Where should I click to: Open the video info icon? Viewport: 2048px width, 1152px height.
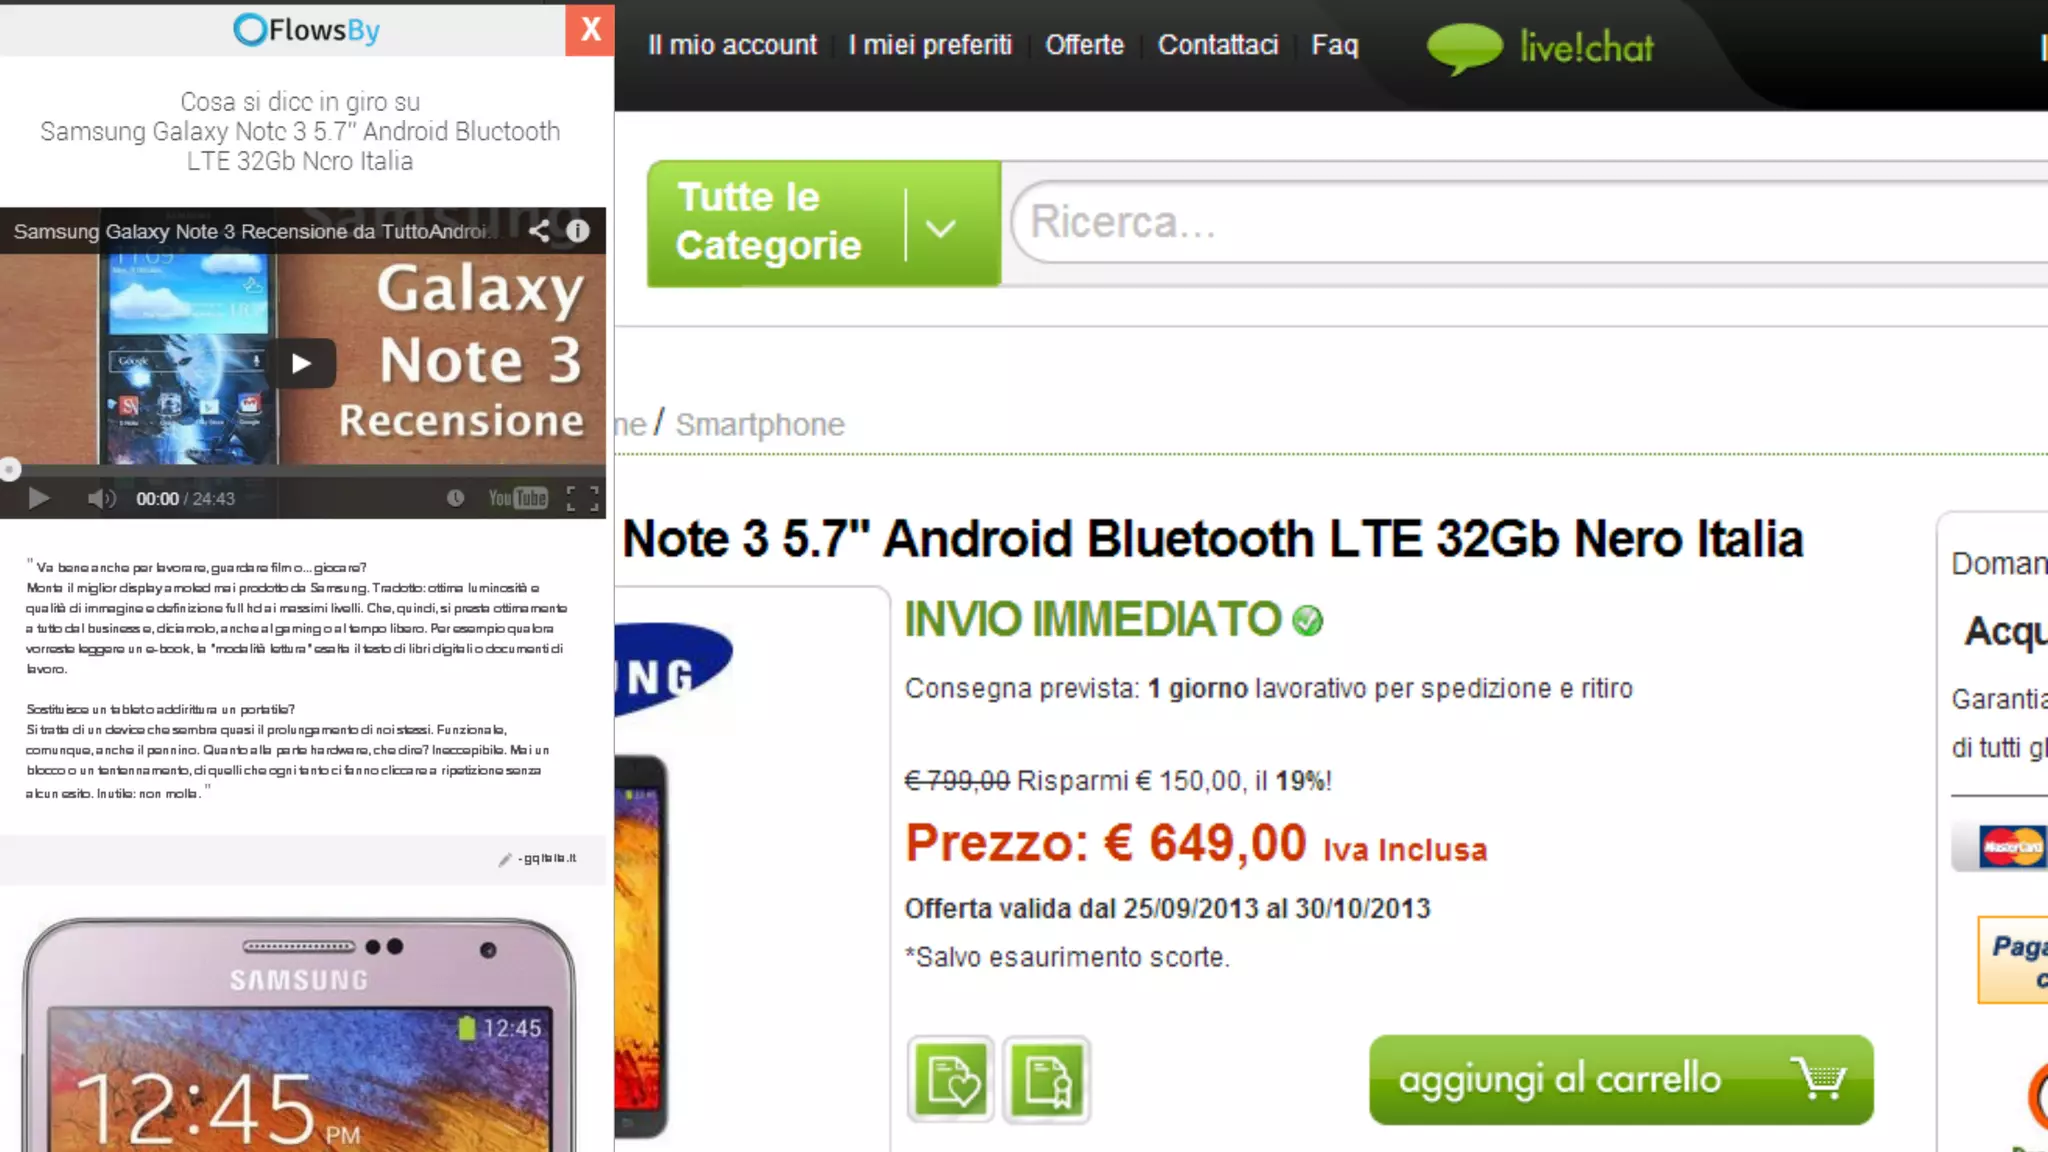click(x=578, y=231)
